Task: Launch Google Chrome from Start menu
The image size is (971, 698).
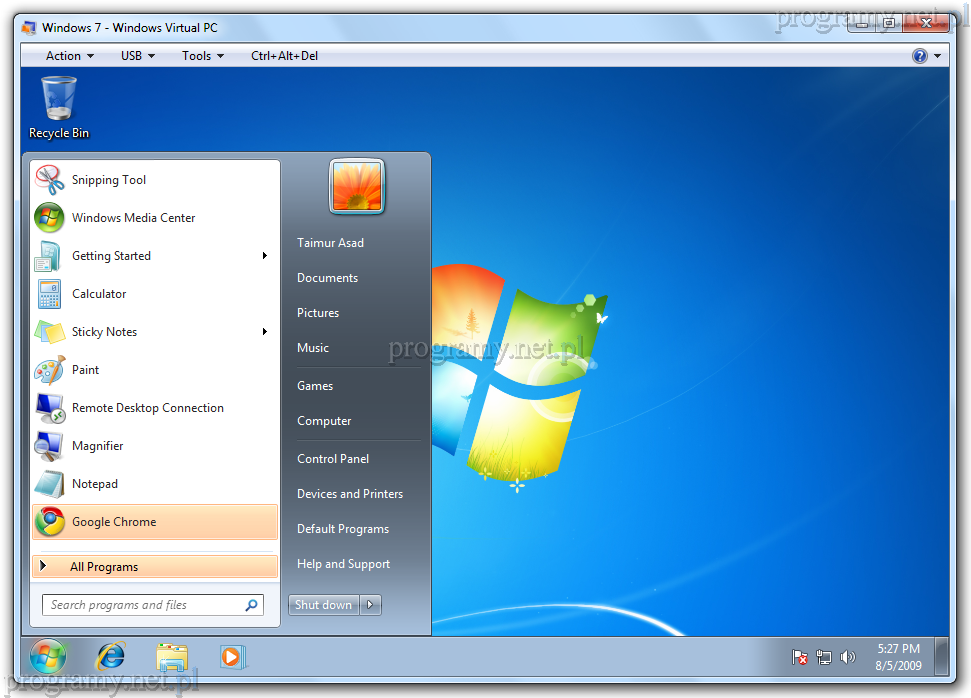Action: coord(114,522)
